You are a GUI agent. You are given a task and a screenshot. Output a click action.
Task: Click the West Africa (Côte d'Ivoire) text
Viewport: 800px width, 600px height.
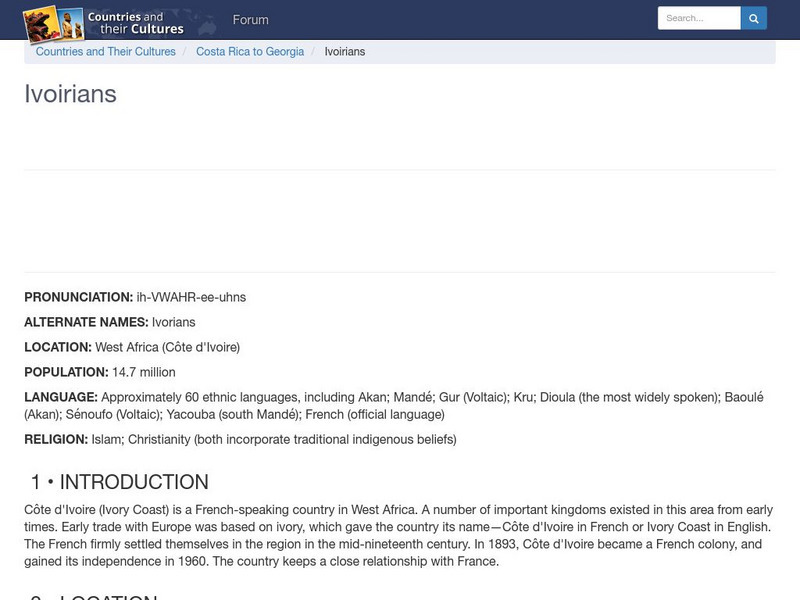click(x=168, y=347)
